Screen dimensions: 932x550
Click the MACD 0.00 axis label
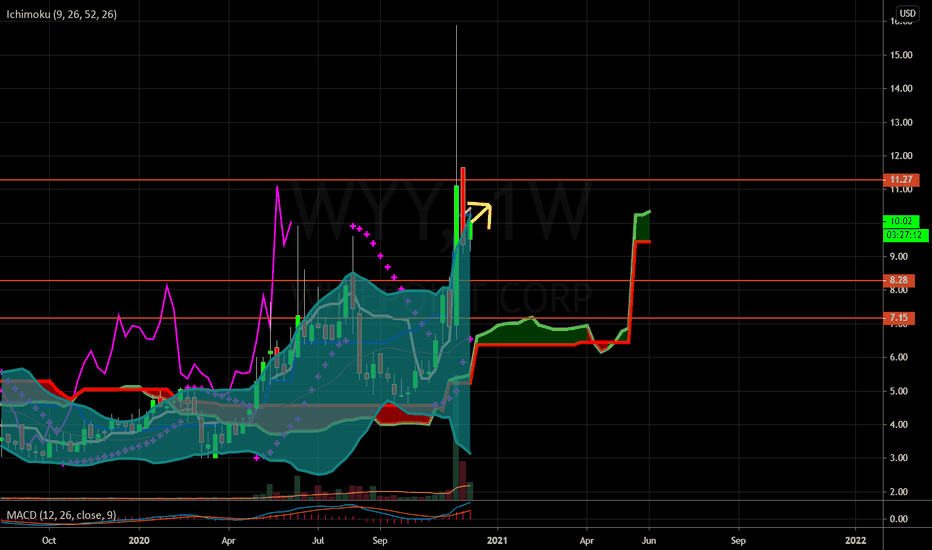click(899, 518)
